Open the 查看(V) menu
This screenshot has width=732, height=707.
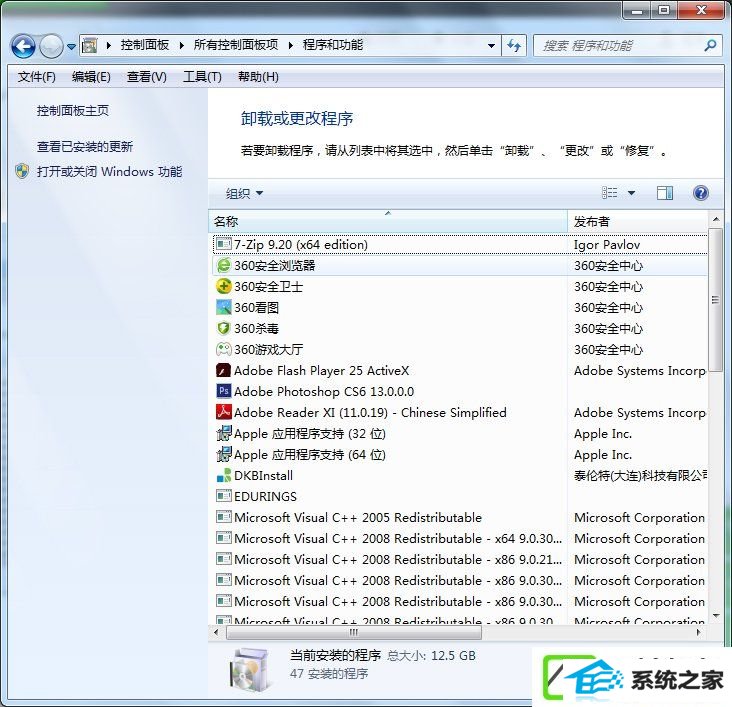pyautogui.click(x=147, y=77)
